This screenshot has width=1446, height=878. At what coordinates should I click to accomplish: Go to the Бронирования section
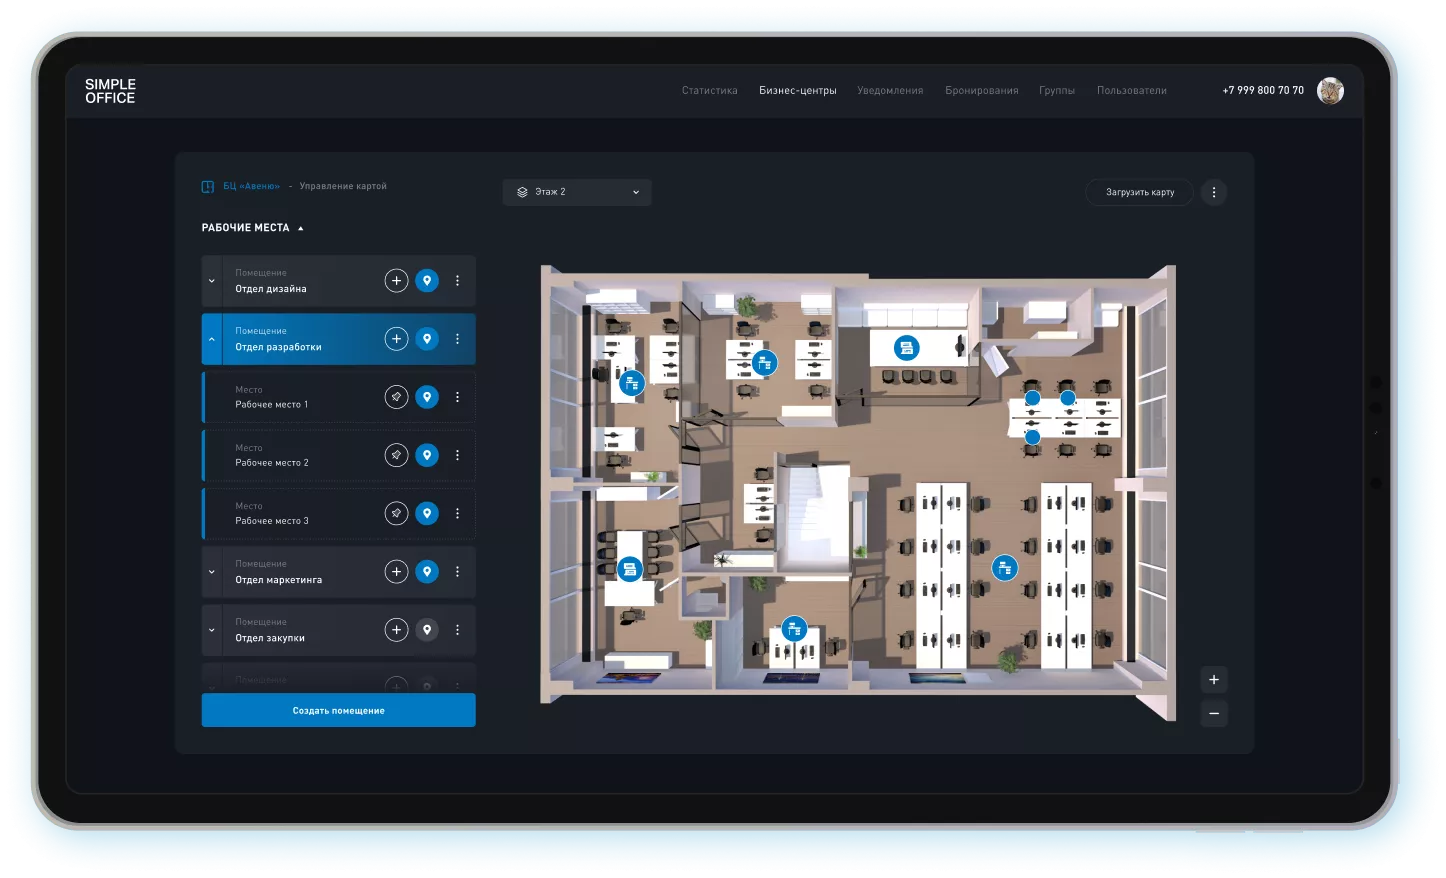[x=981, y=91]
